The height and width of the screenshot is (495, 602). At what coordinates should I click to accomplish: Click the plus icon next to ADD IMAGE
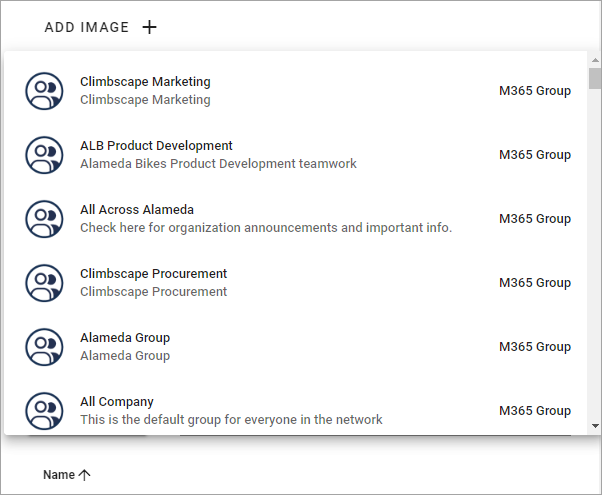pyautogui.click(x=149, y=27)
